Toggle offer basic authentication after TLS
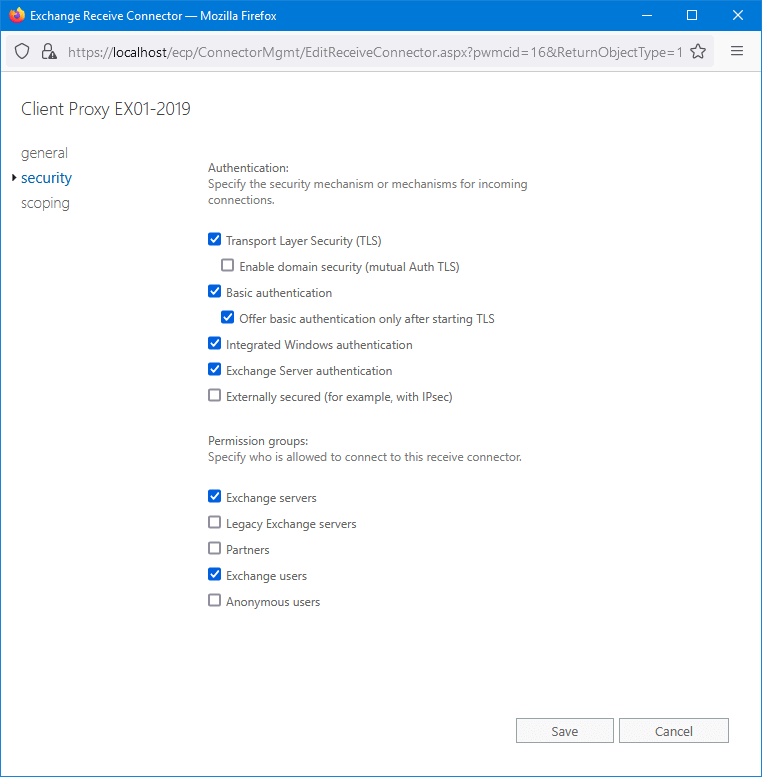The width and height of the screenshot is (762, 777). pos(228,318)
